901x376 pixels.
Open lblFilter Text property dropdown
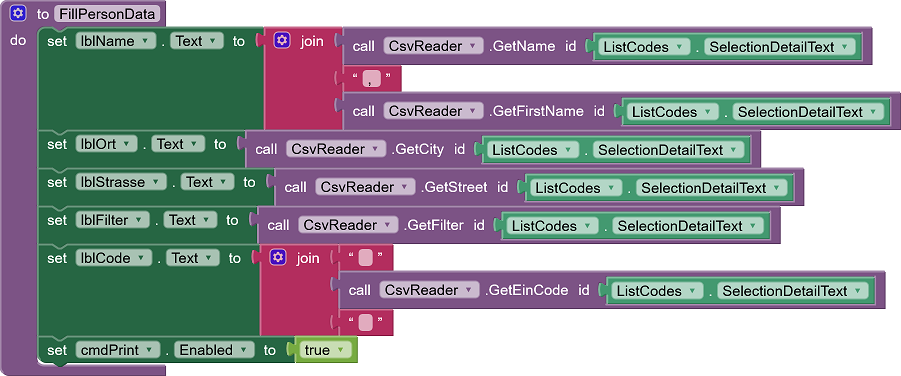point(190,220)
